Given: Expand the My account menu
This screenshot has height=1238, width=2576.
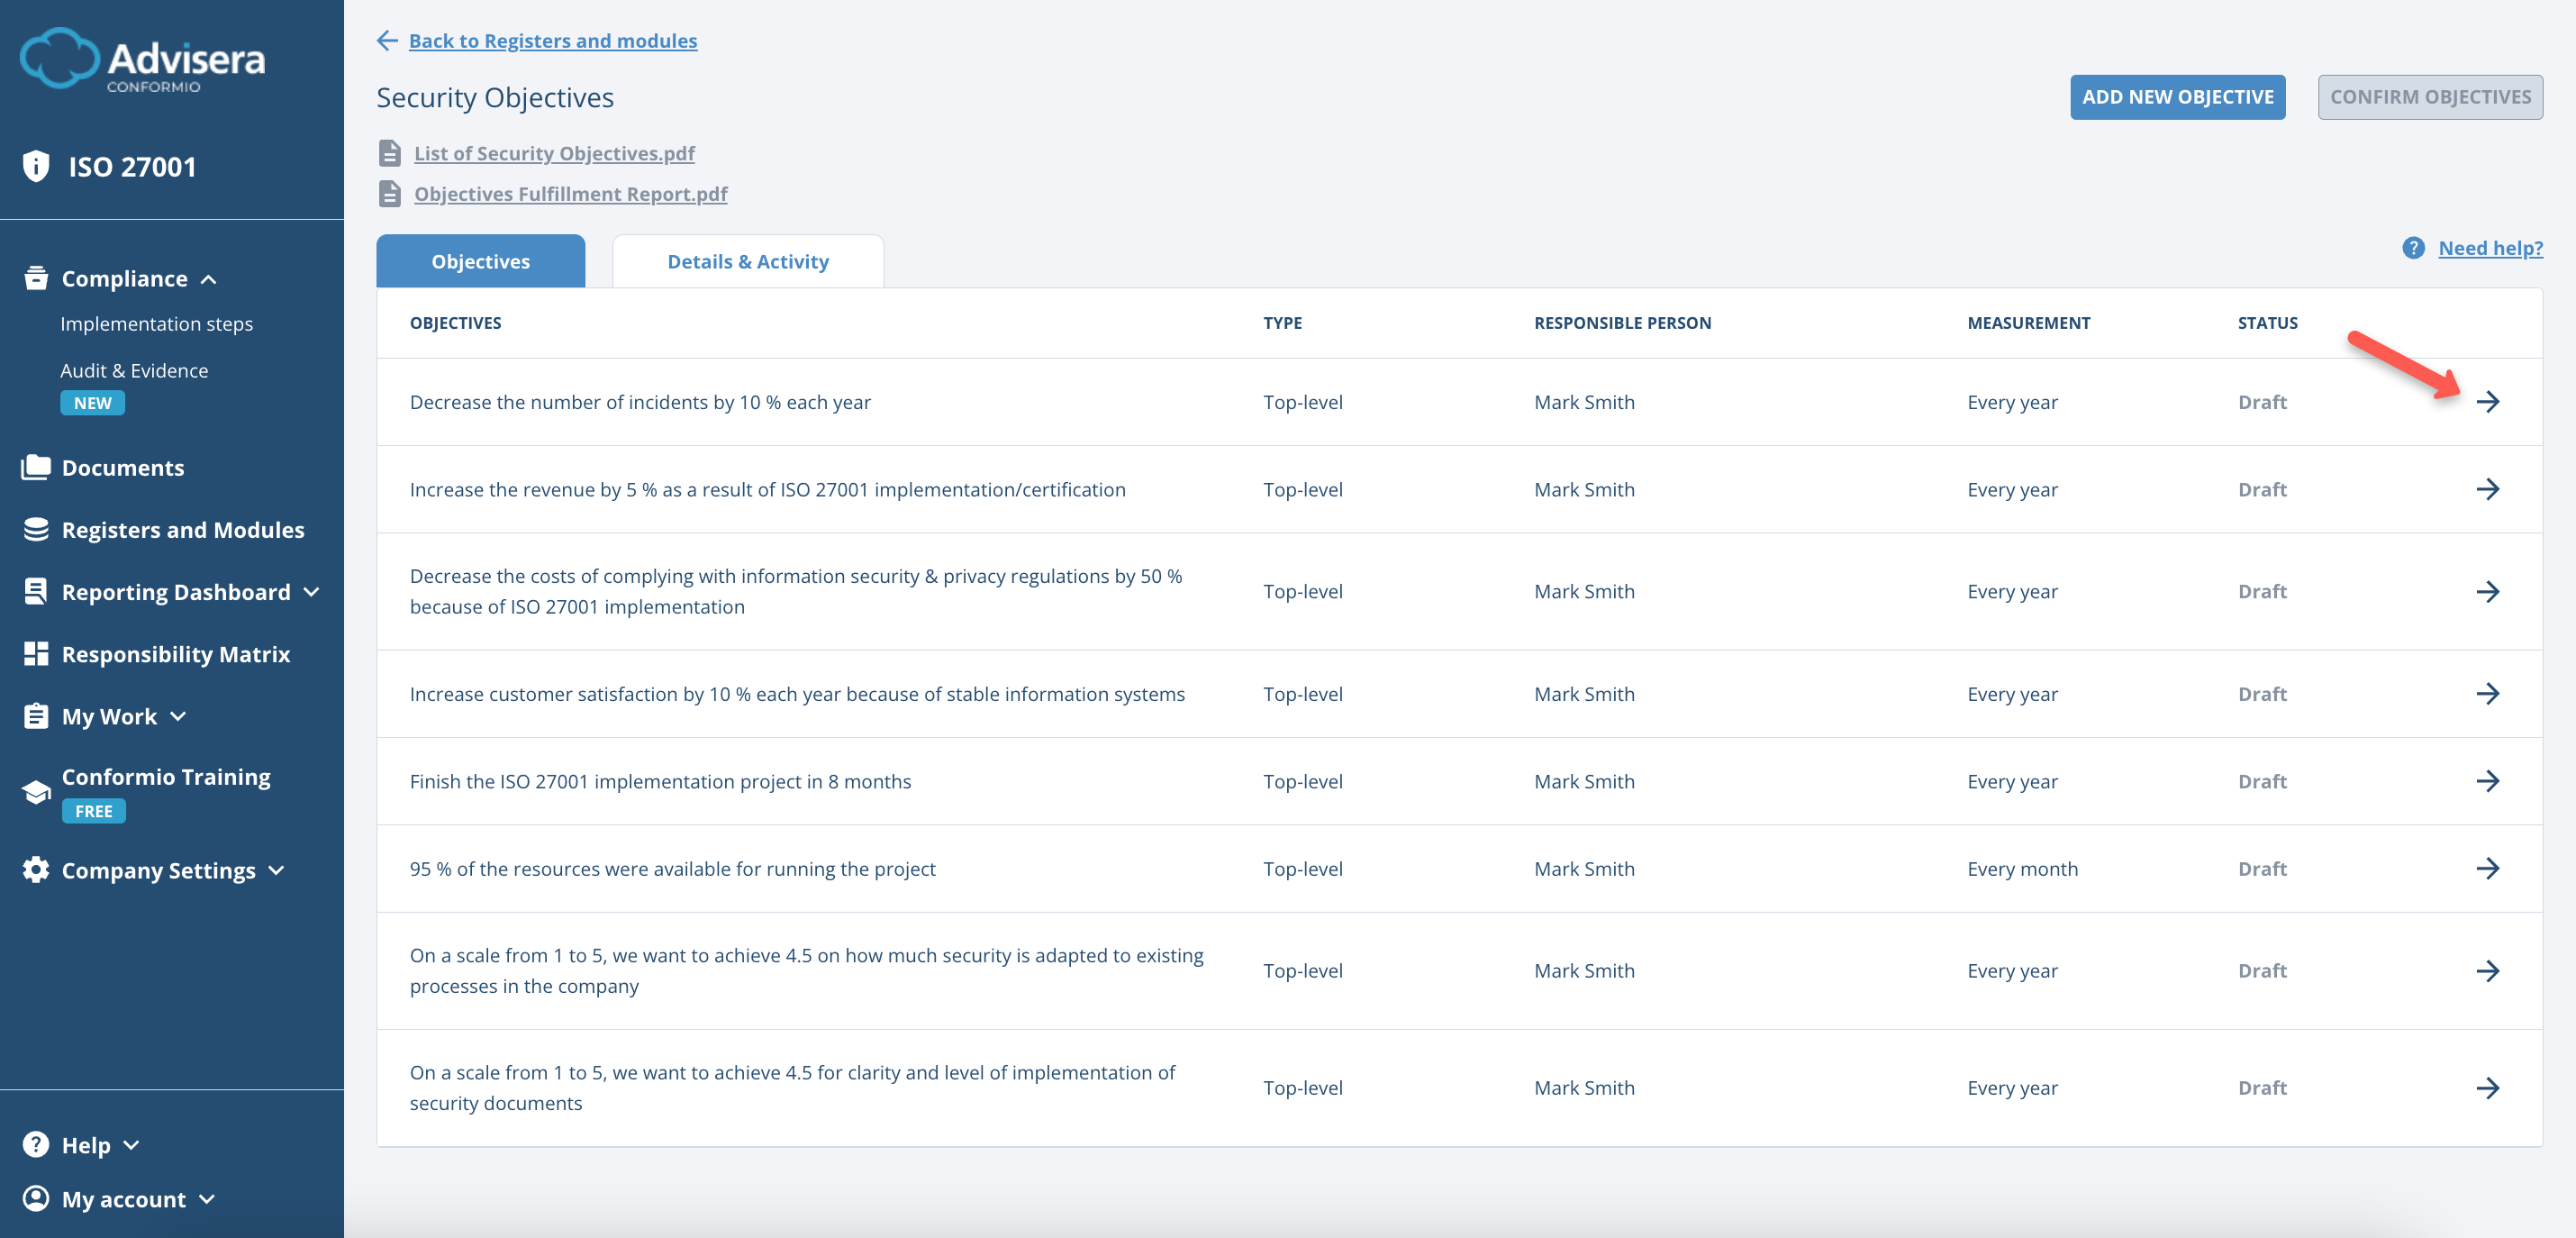Looking at the screenshot, I should [x=207, y=1199].
